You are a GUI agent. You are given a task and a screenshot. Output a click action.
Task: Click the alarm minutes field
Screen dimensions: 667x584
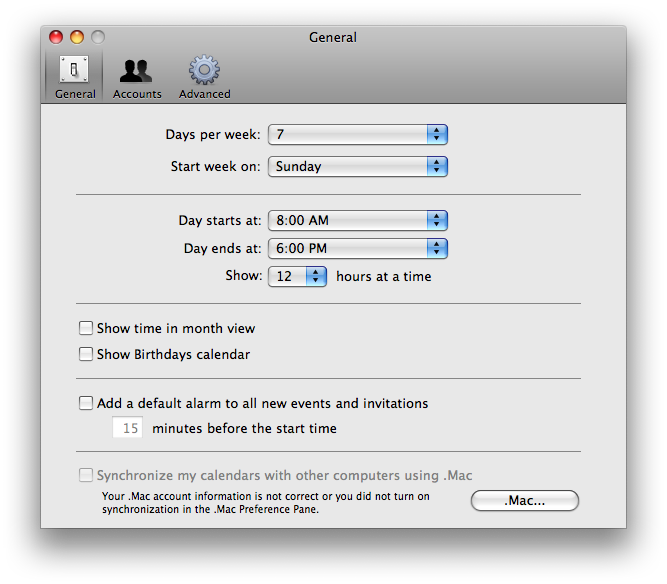click(128, 427)
